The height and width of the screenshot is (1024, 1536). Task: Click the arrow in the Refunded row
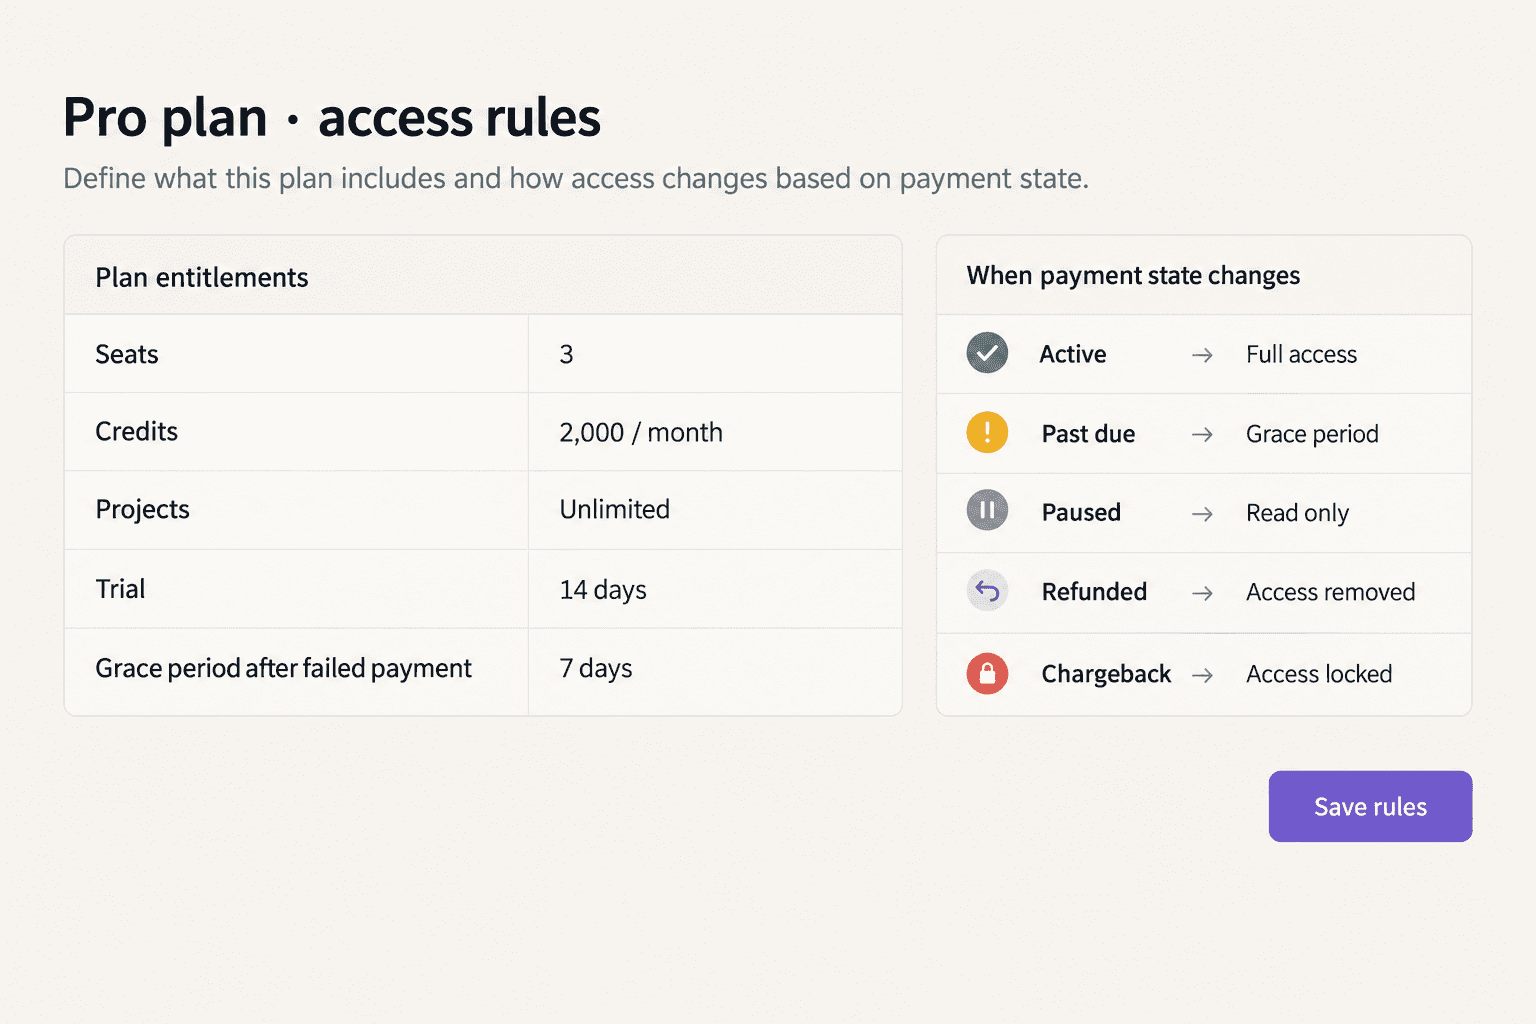tap(1202, 593)
